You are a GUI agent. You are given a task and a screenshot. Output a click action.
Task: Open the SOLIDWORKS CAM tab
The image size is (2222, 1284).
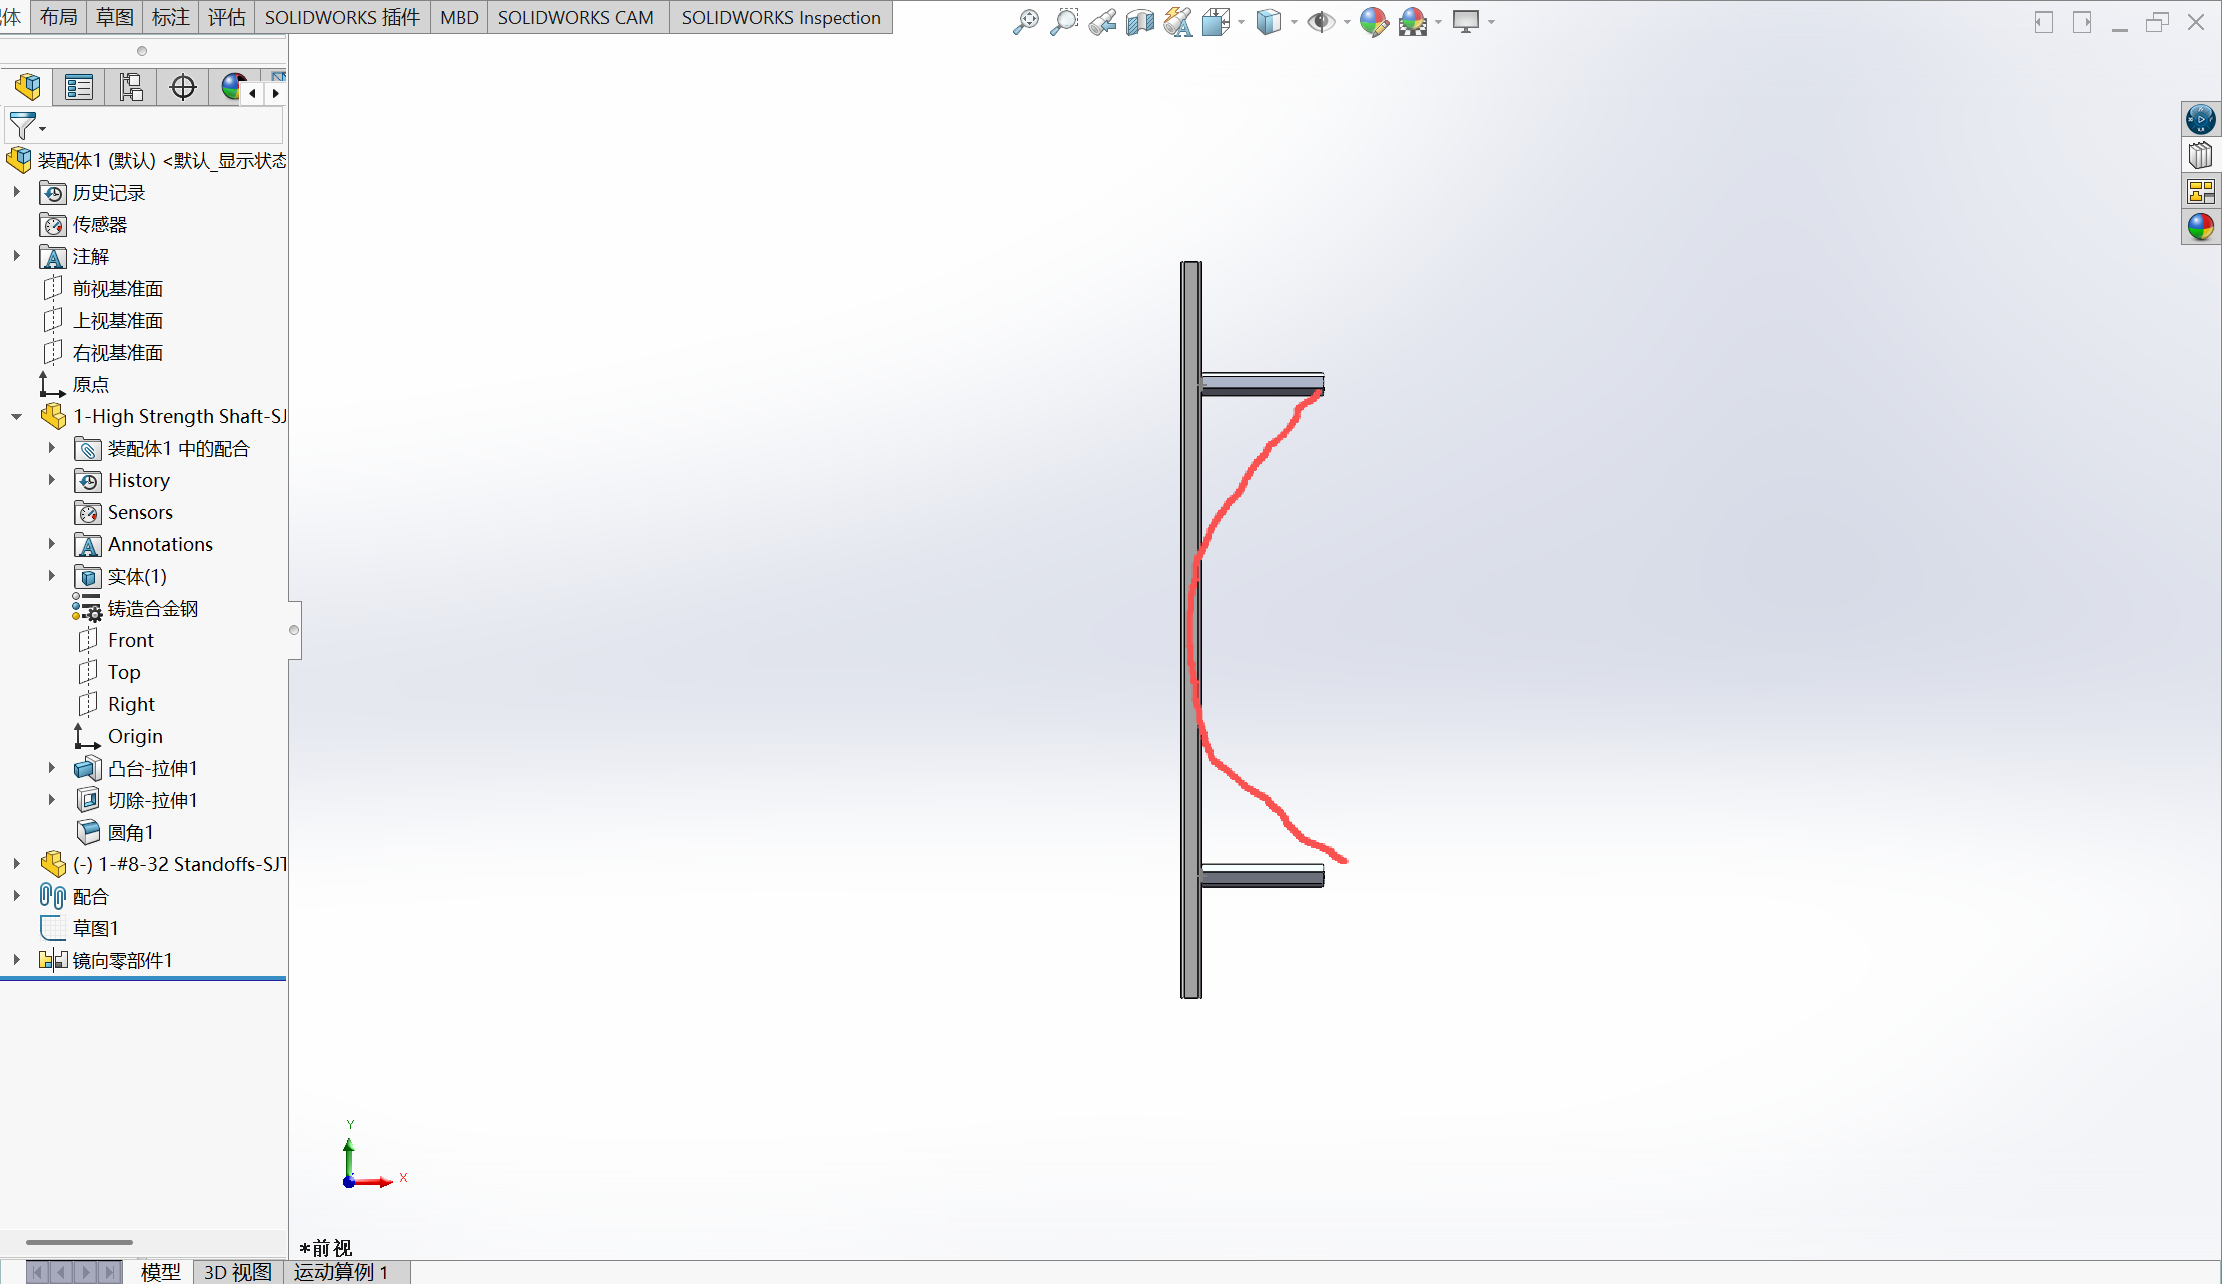[576, 17]
